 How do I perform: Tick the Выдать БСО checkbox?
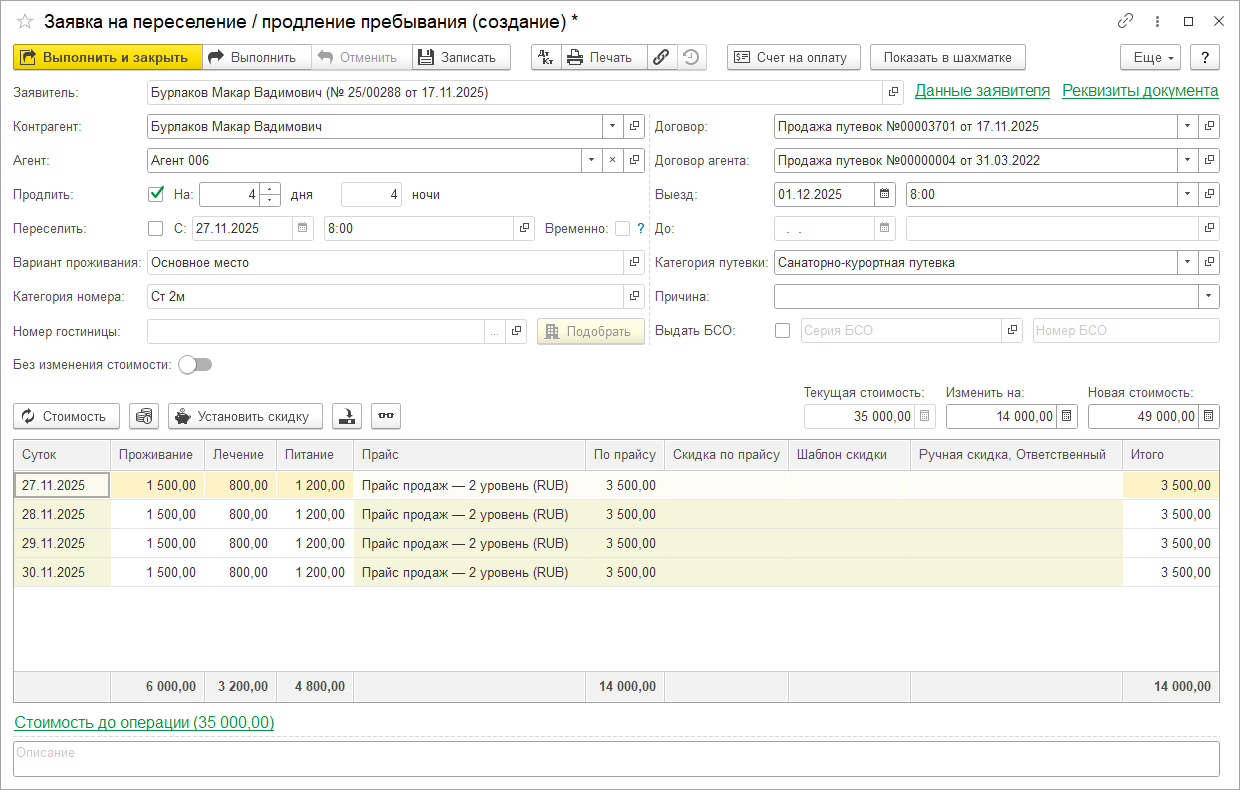(x=782, y=331)
